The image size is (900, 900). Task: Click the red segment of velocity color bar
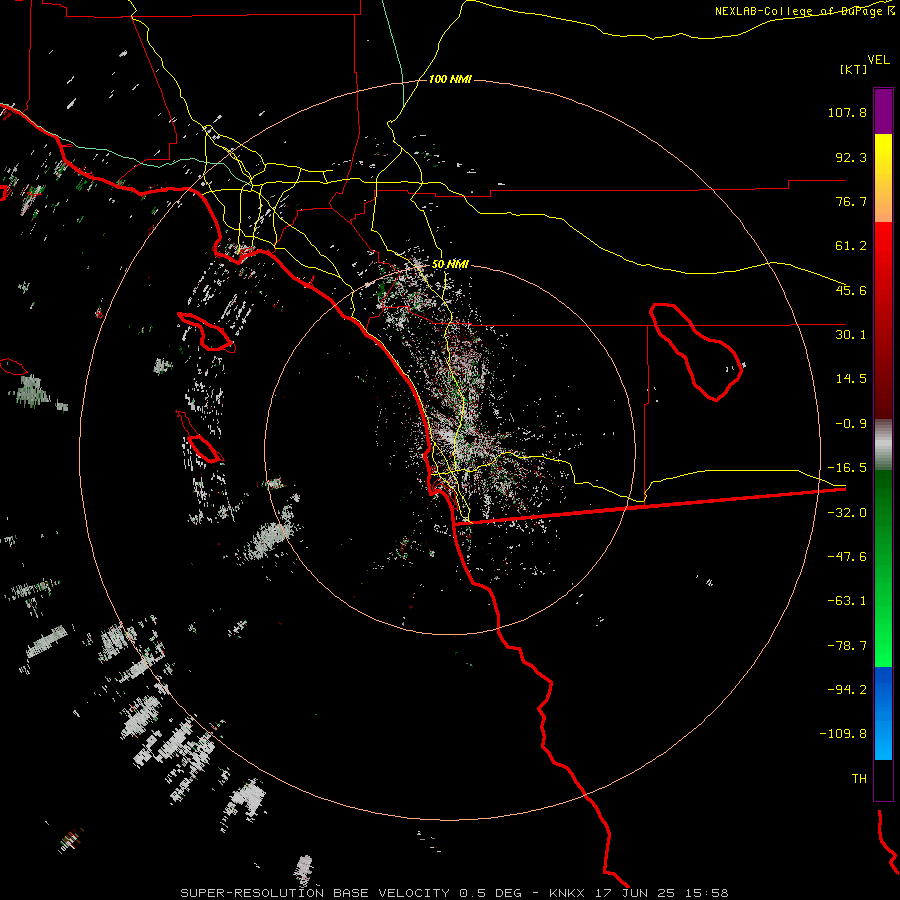(x=883, y=320)
